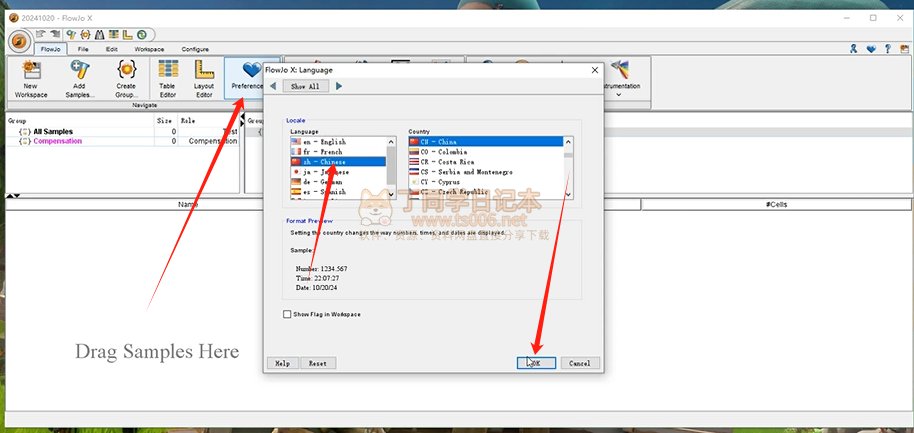Select the Compensation group
914x433 pixels.
(58, 141)
